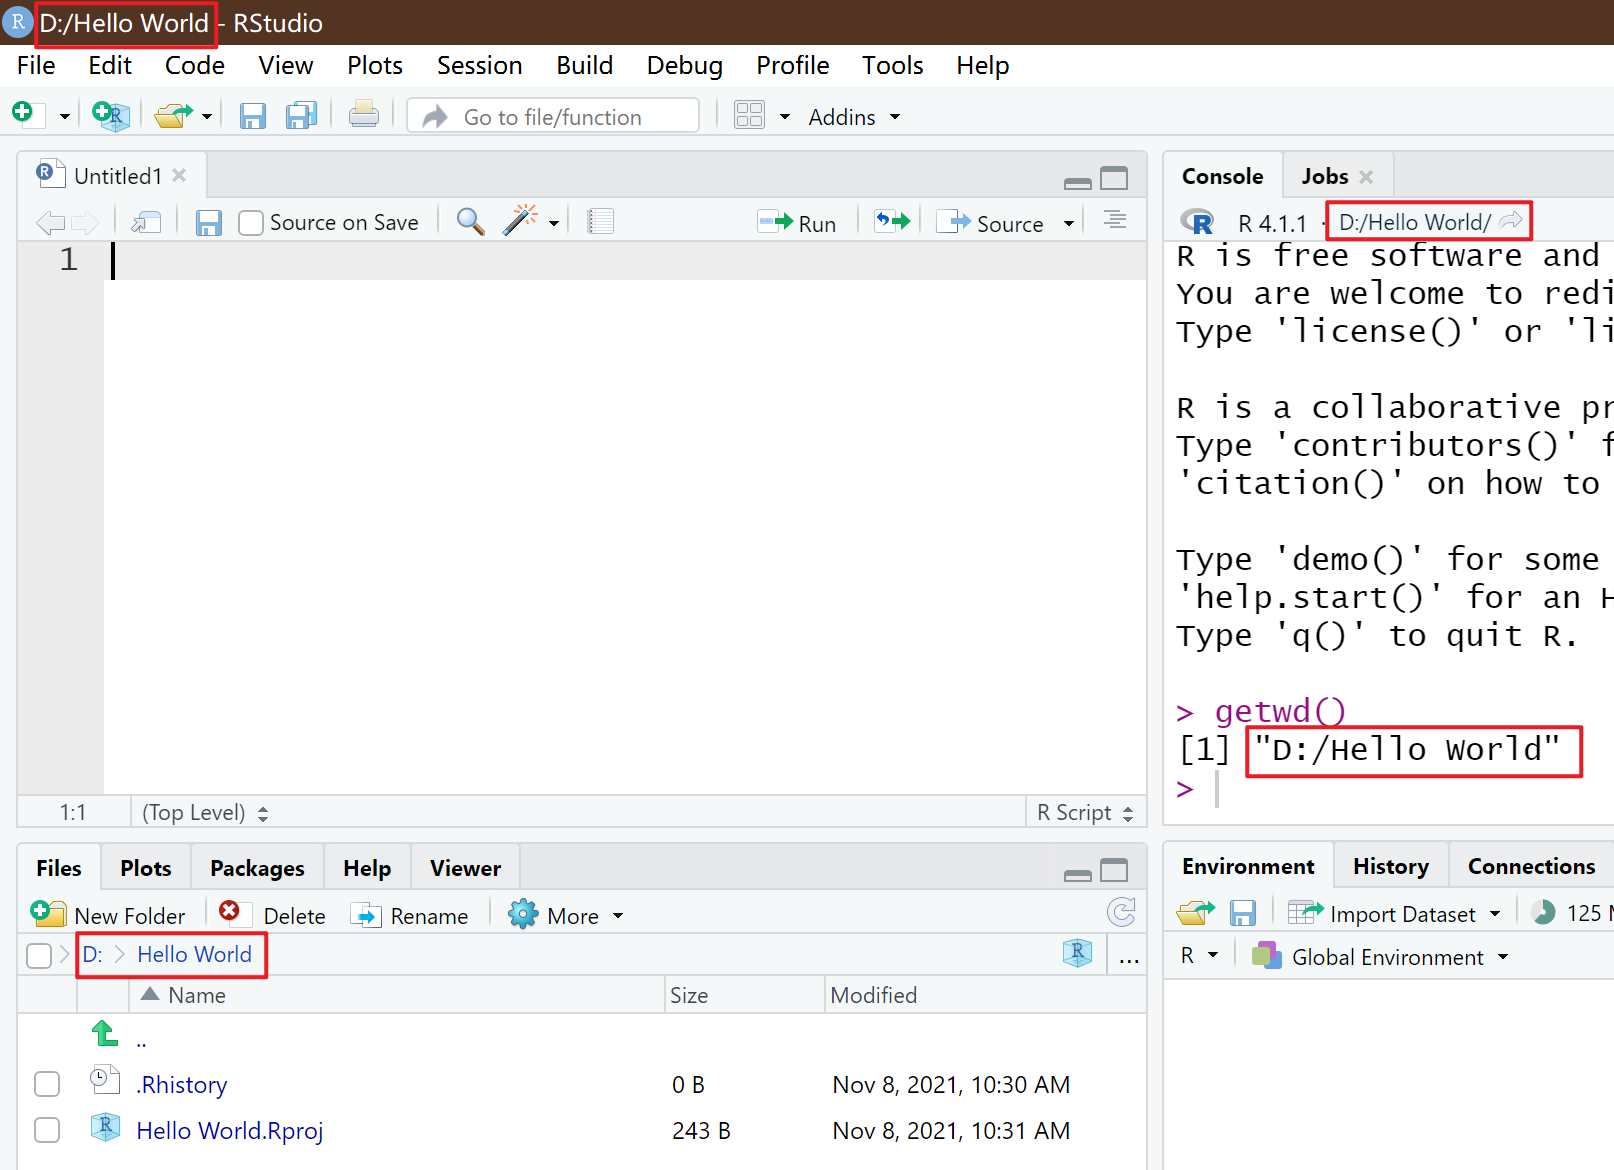The image size is (1614, 1170).
Task: Refresh the Files pane listing
Action: (1121, 912)
